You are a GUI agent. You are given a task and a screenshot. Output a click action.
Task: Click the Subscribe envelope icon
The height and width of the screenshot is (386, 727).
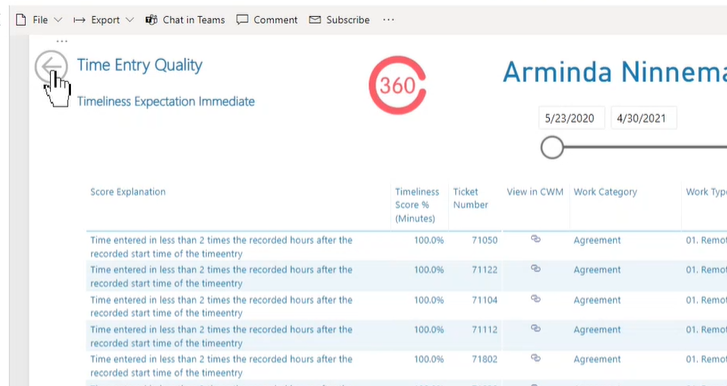(x=315, y=20)
